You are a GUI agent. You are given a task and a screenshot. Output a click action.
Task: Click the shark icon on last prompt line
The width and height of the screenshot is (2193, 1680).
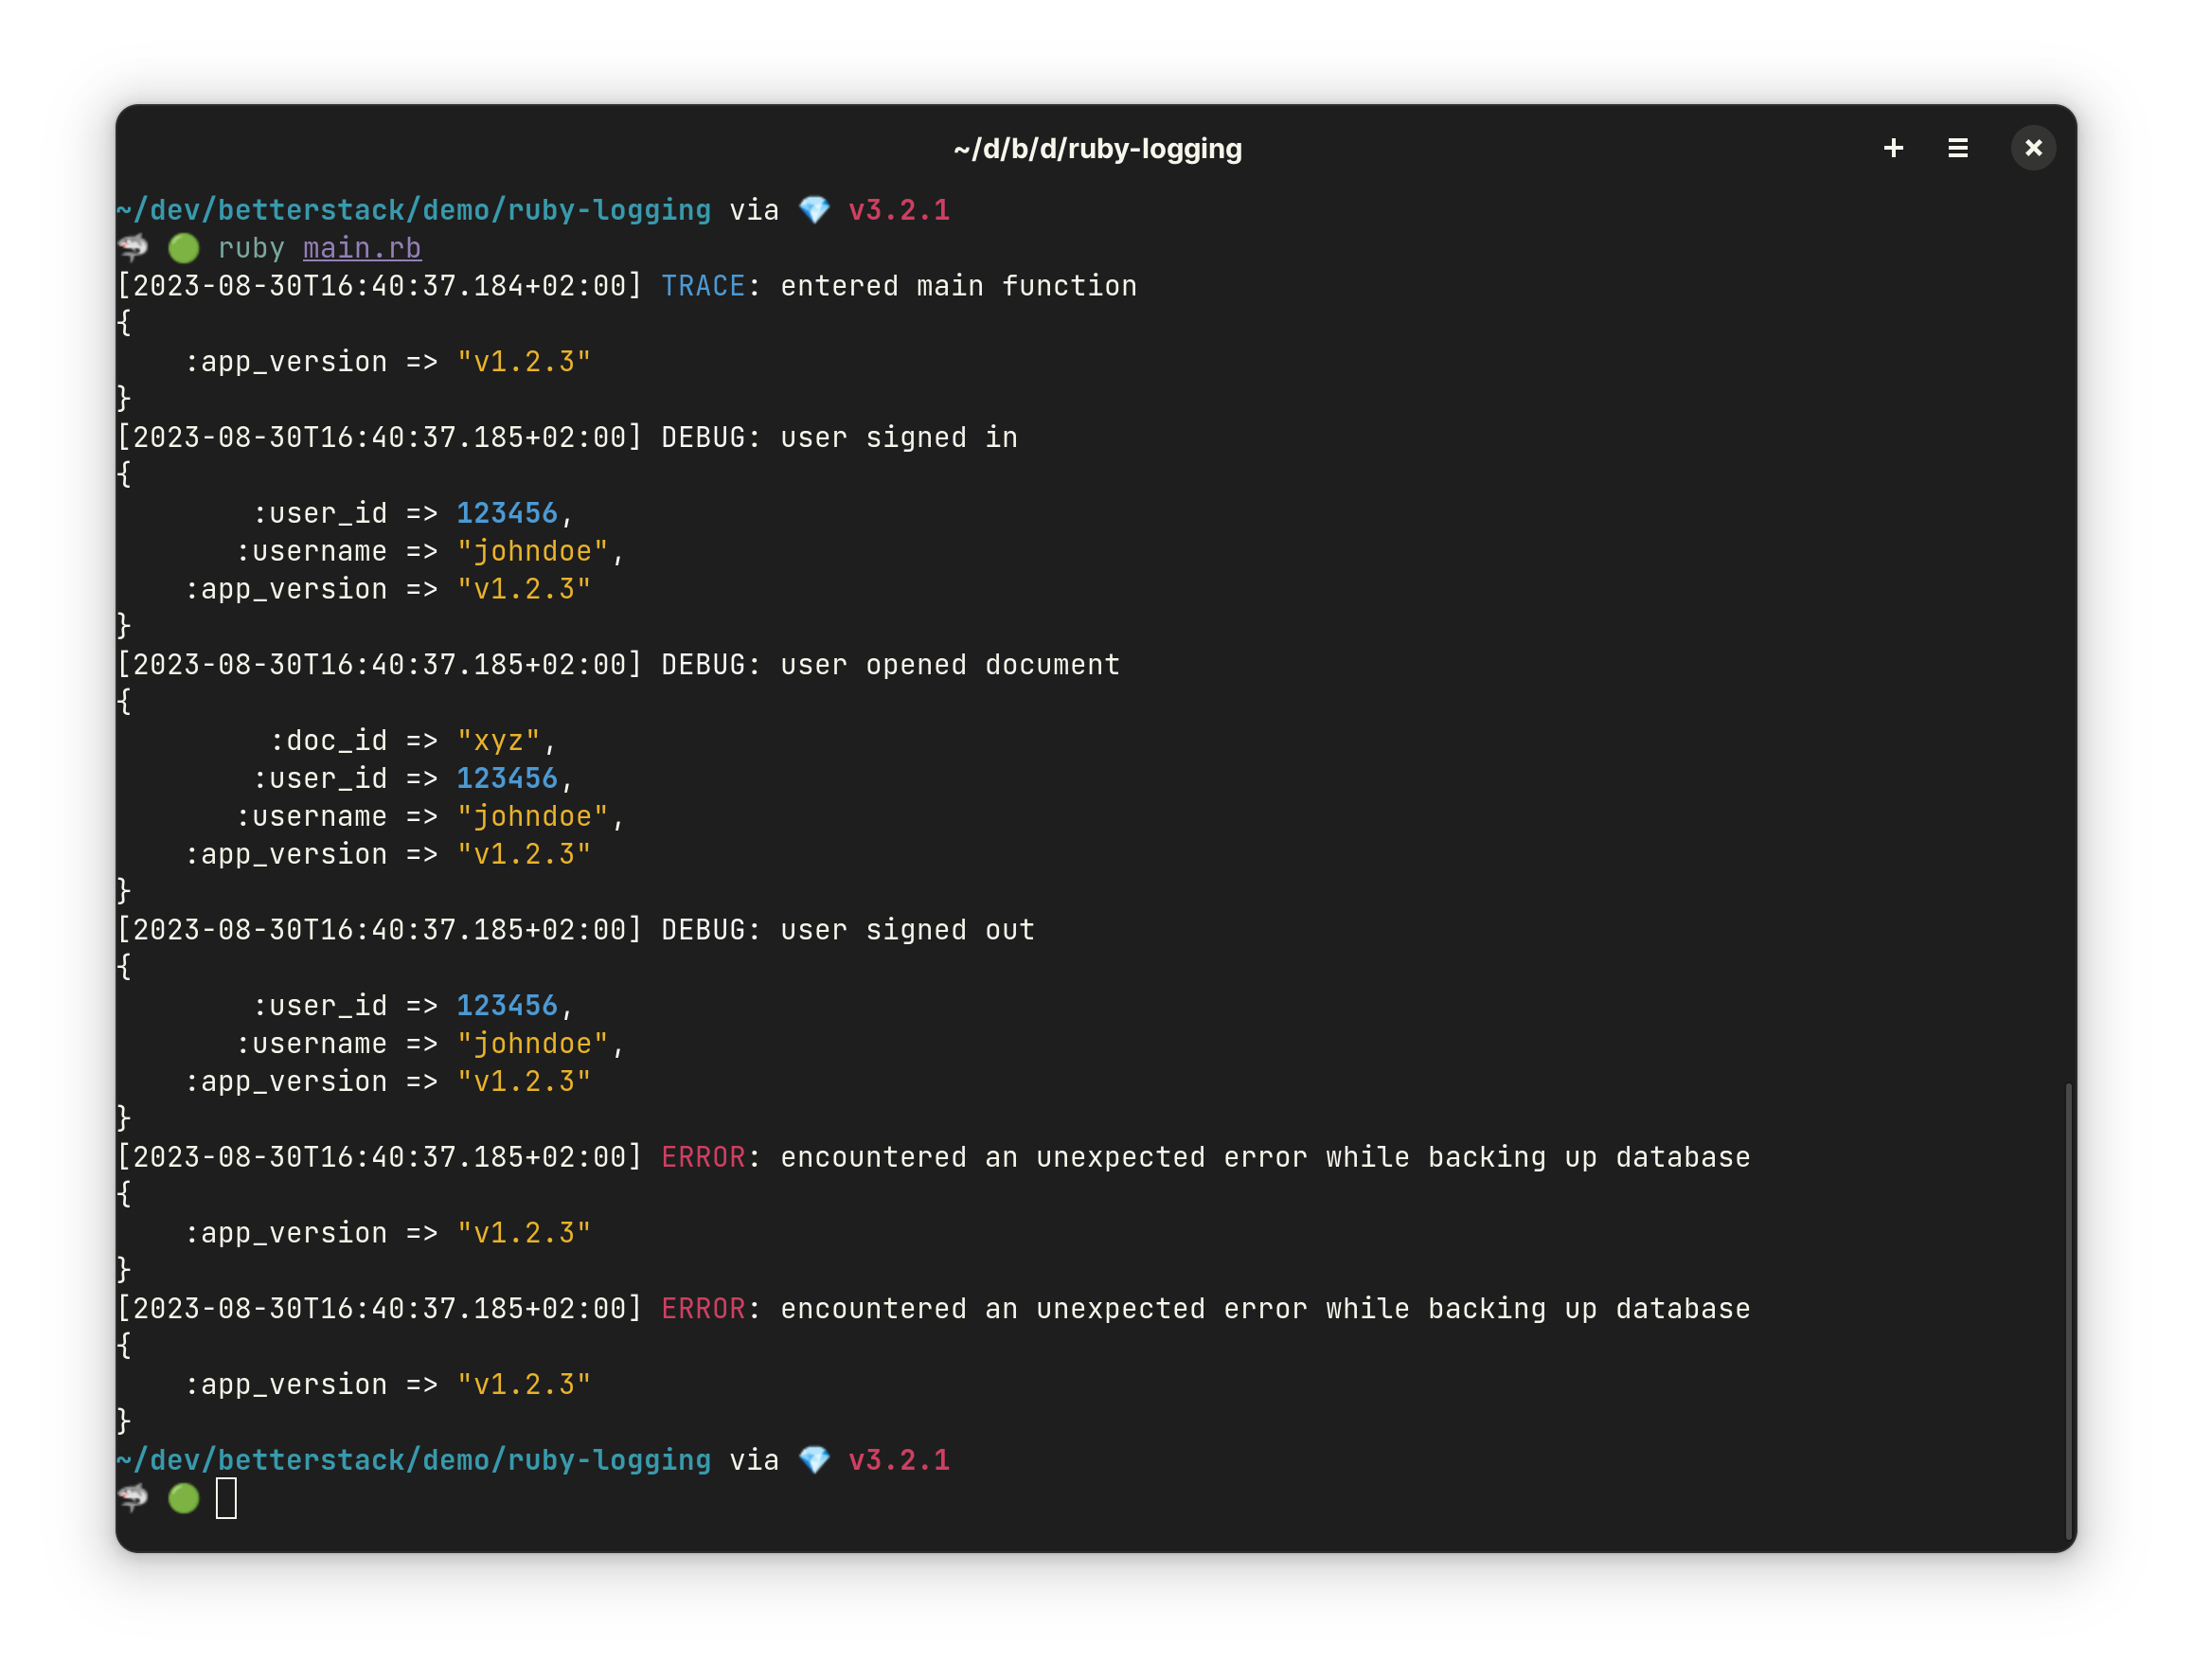point(133,1497)
